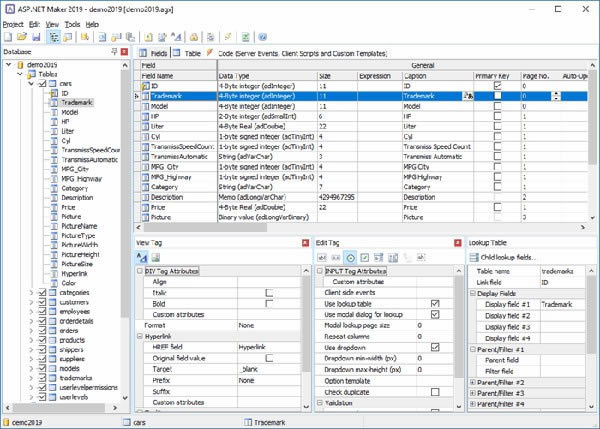Collapse the Display Fields group
The image size is (600, 429).
click(x=473, y=294)
